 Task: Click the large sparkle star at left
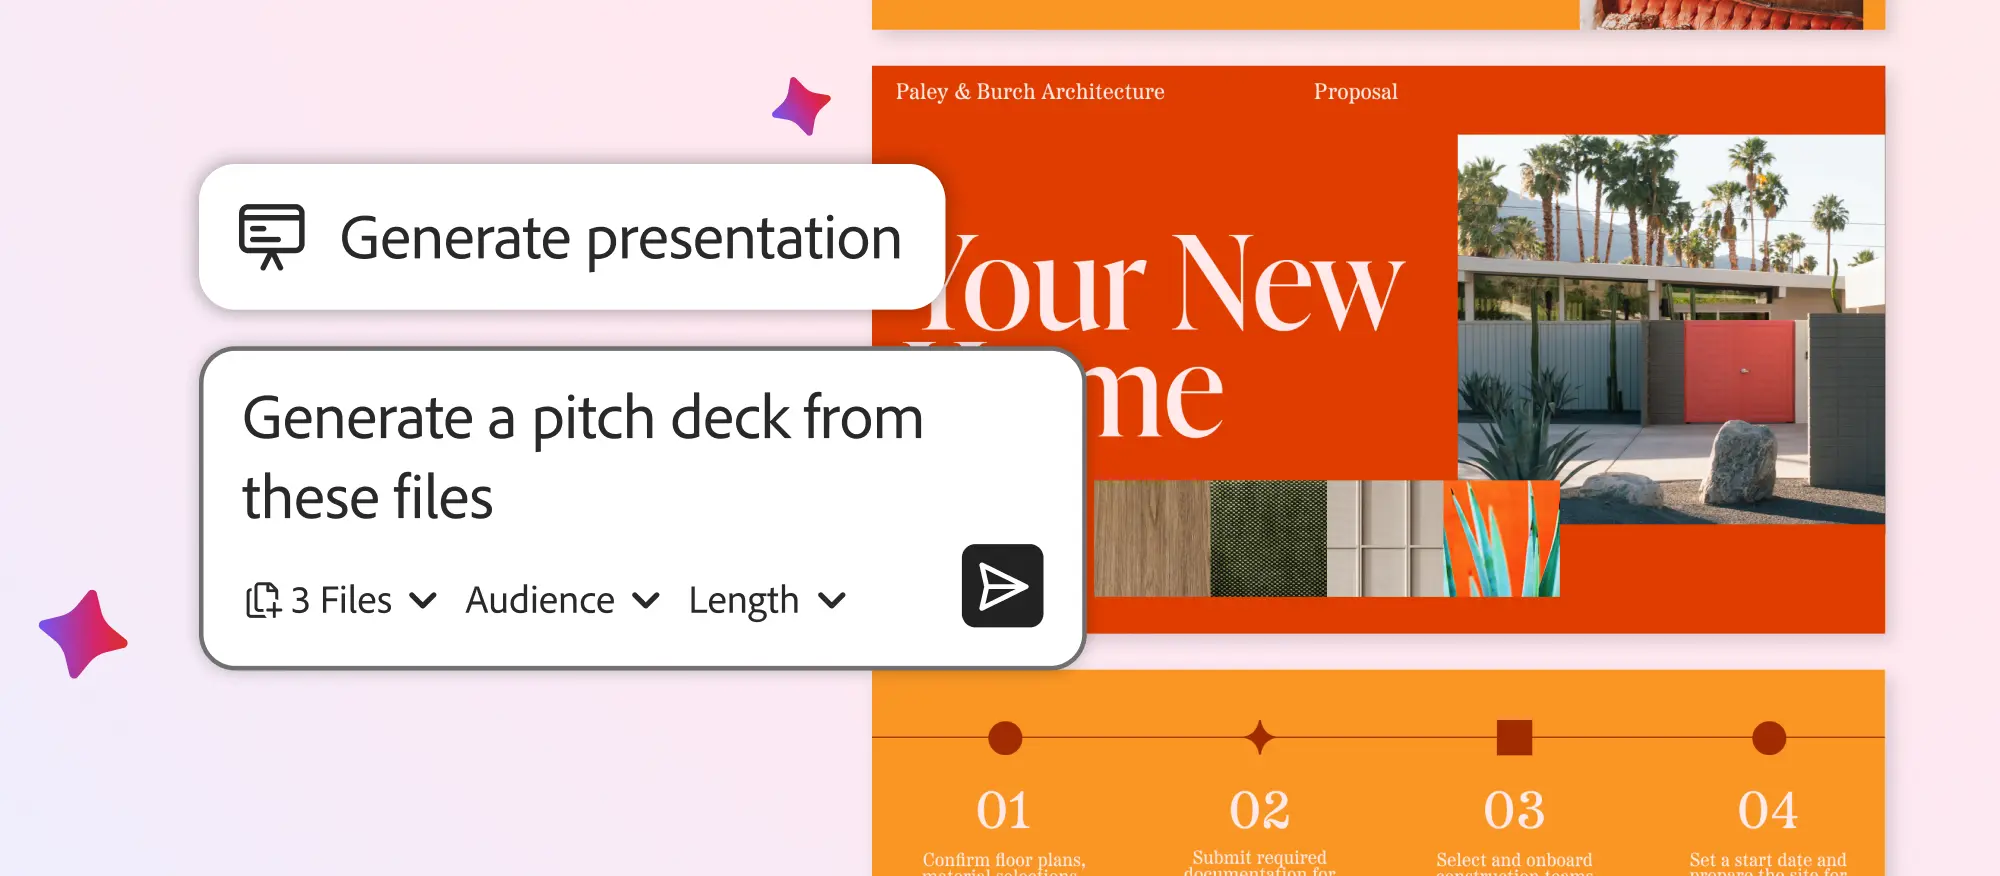[84, 634]
